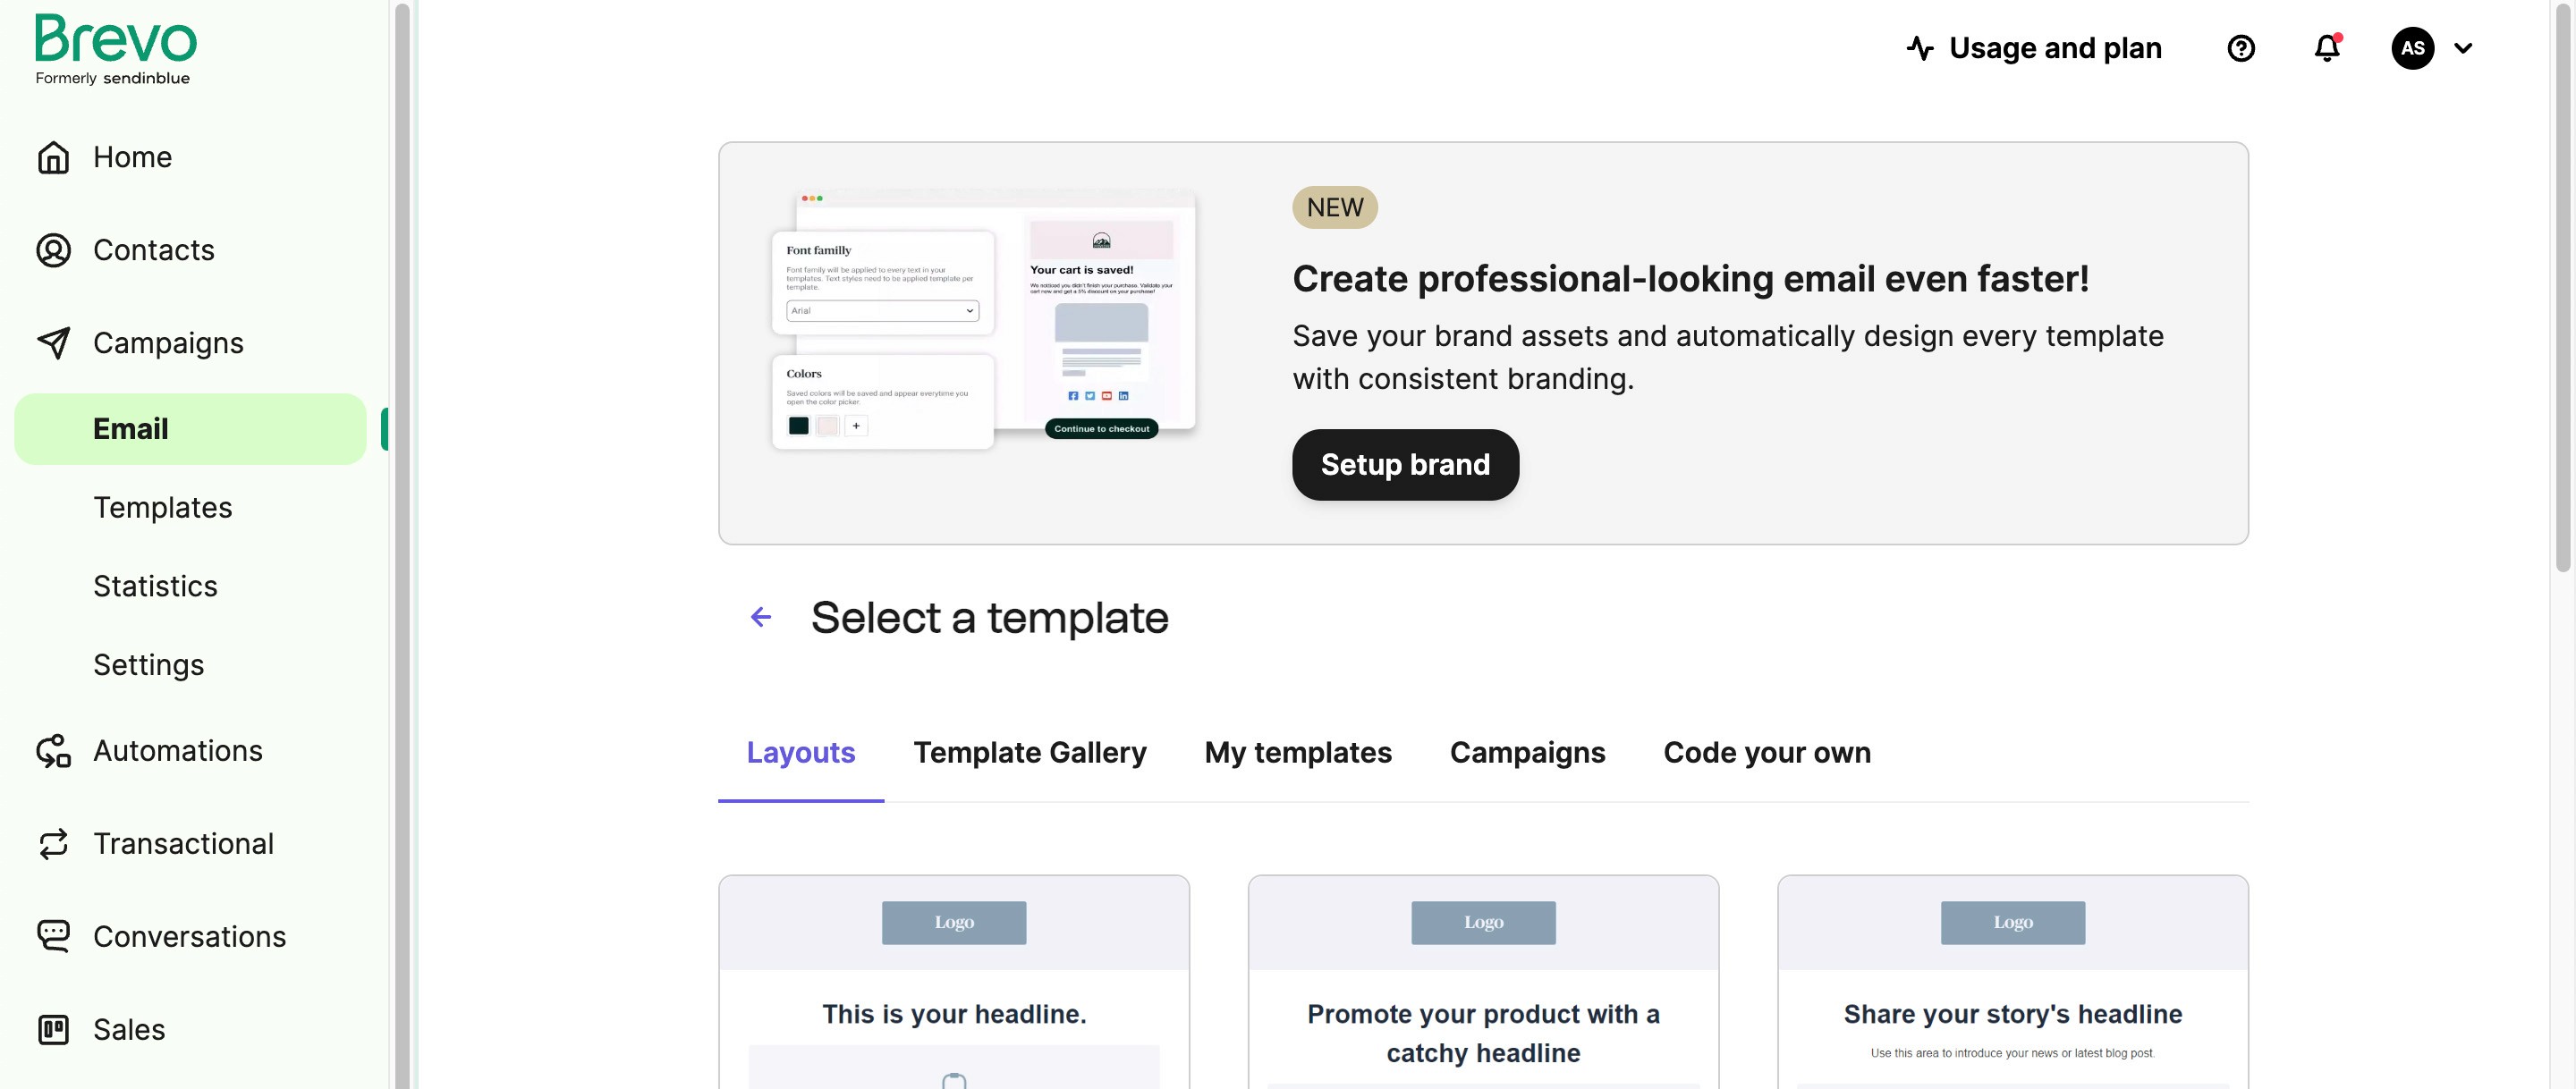Viewport: 2576px width, 1089px height.
Task: Select the Contacts icon in sidebar
Action: (x=54, y=251)
